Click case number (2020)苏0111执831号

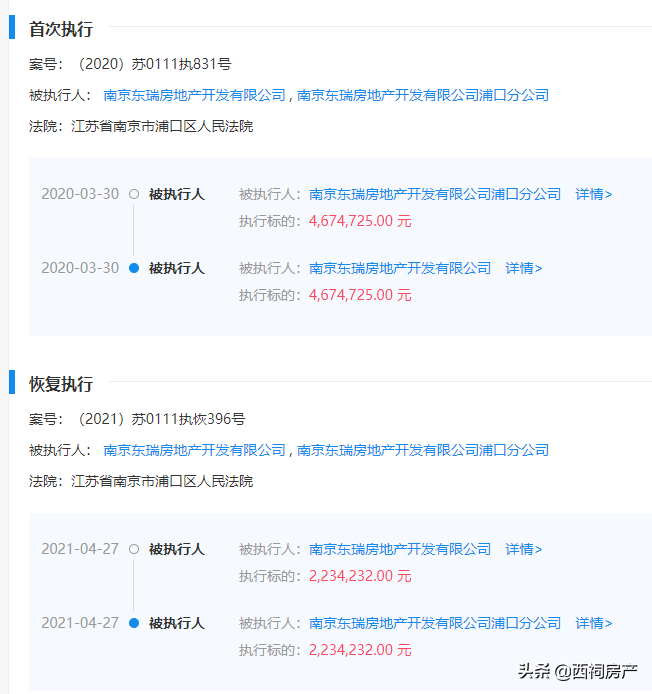pos(154,64)
